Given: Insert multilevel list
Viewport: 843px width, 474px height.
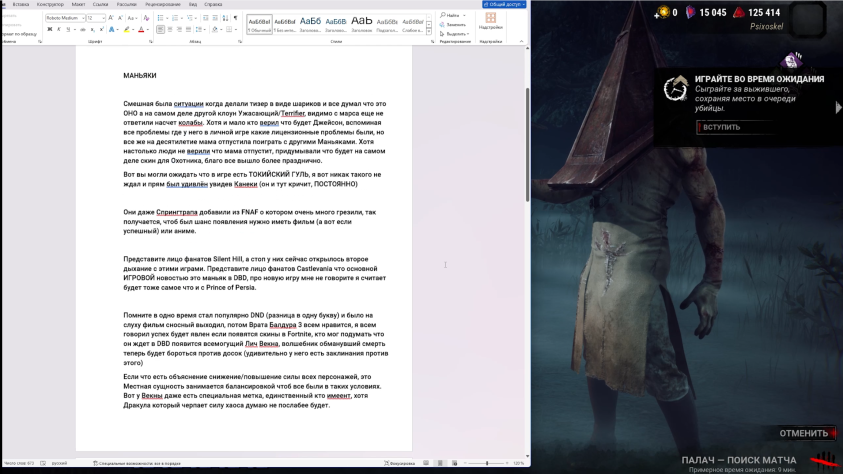Looking at the screenshot, I should pyautogui.click(x=189, y=18).
